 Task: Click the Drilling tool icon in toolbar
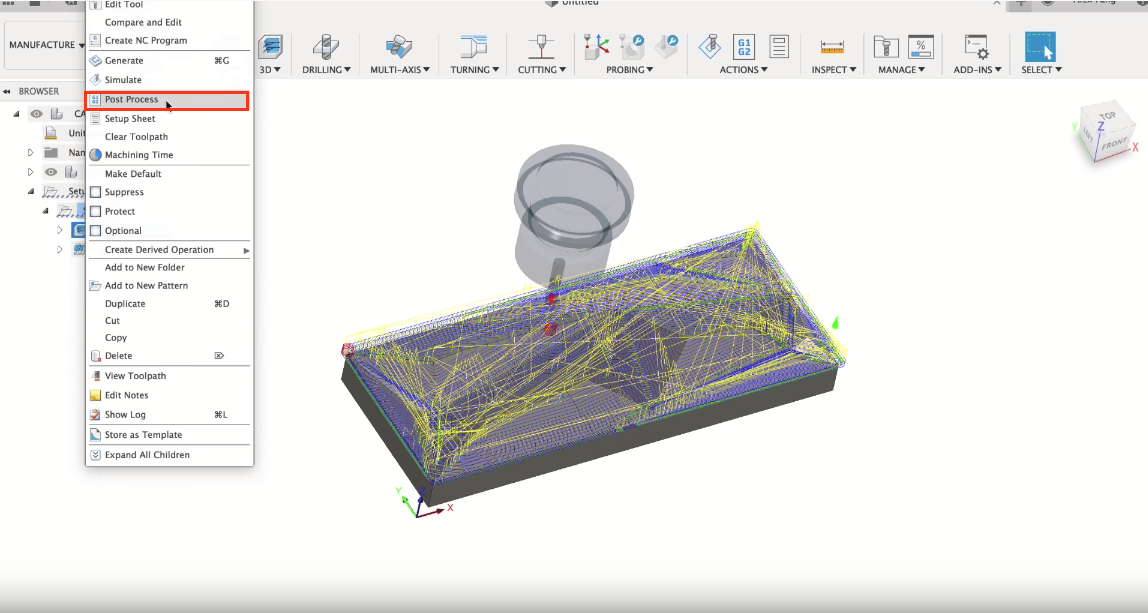[326, 47]
